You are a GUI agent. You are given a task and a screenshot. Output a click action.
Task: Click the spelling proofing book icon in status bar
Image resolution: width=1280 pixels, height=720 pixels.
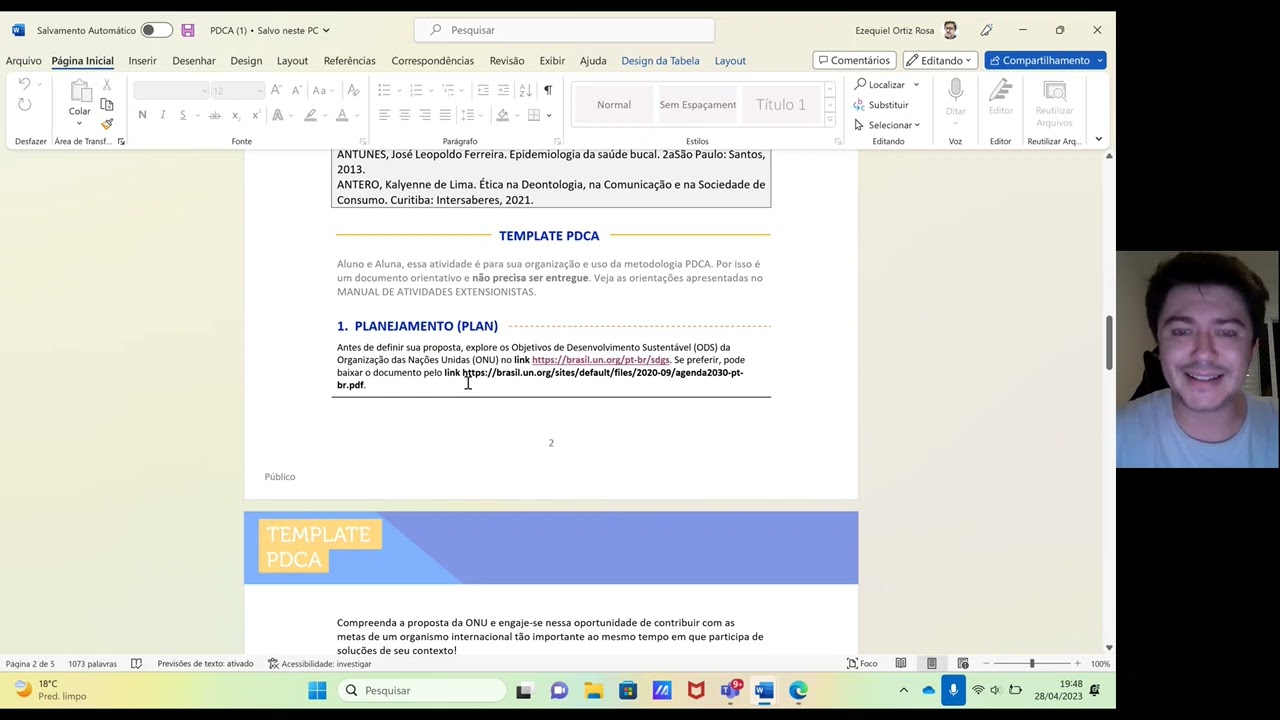click(x=136, y=663)
